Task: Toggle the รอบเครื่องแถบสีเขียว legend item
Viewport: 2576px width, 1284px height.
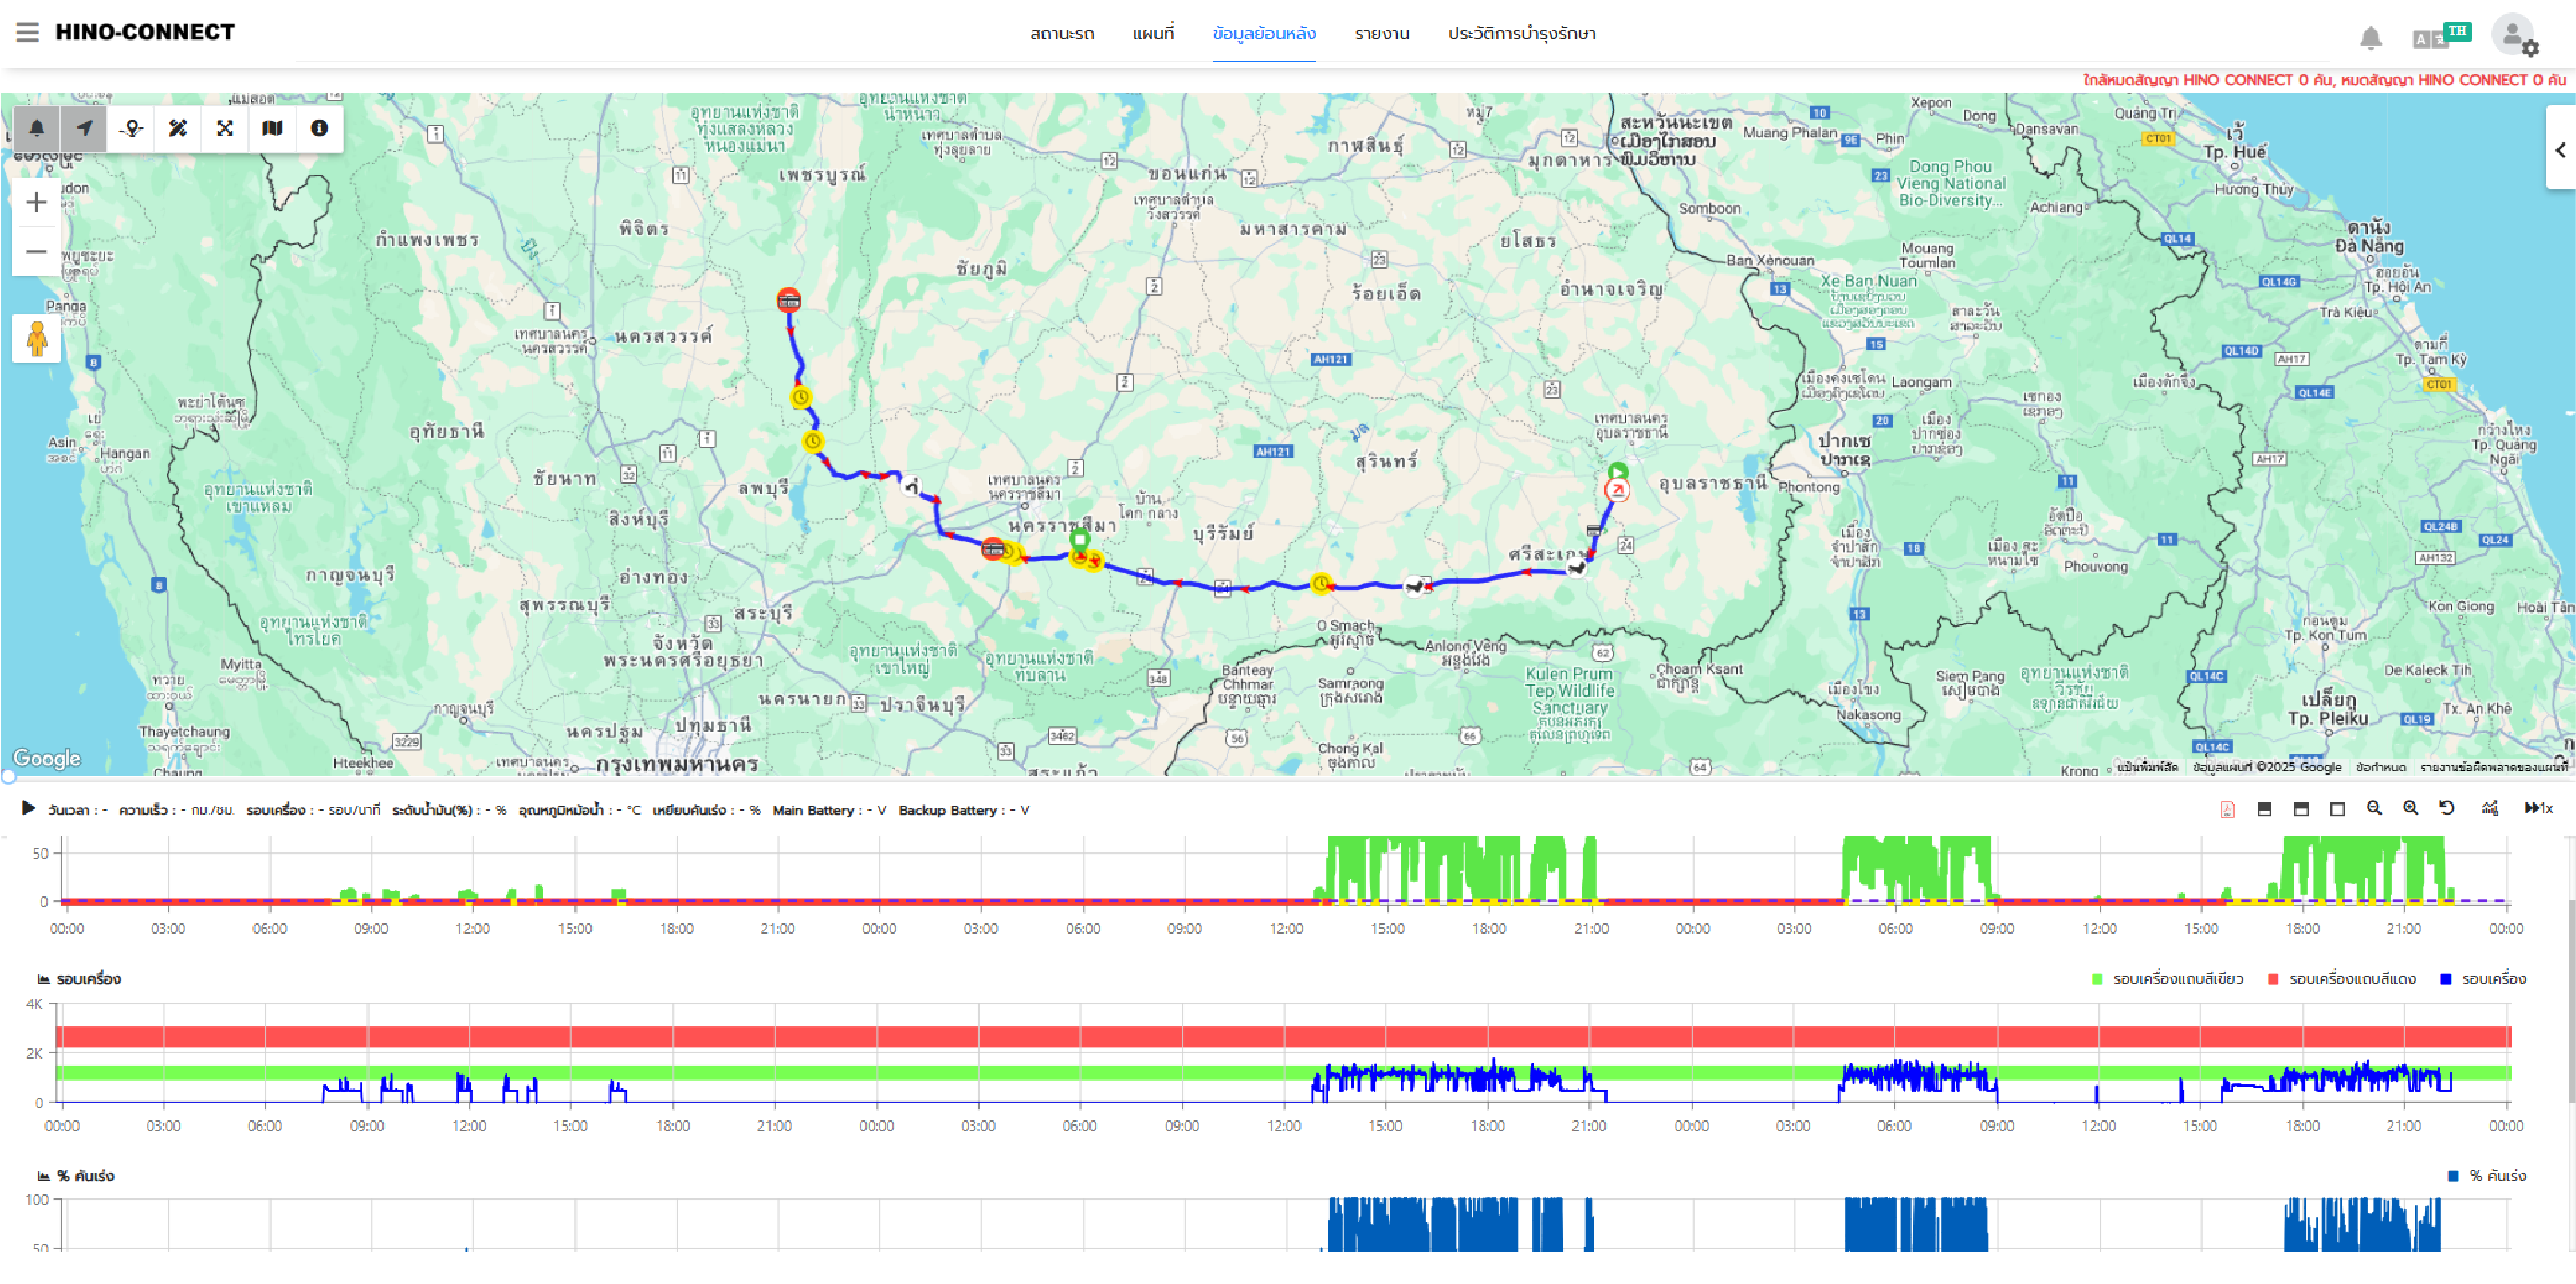Action: pyautogui.click(x=2167, y=979)
